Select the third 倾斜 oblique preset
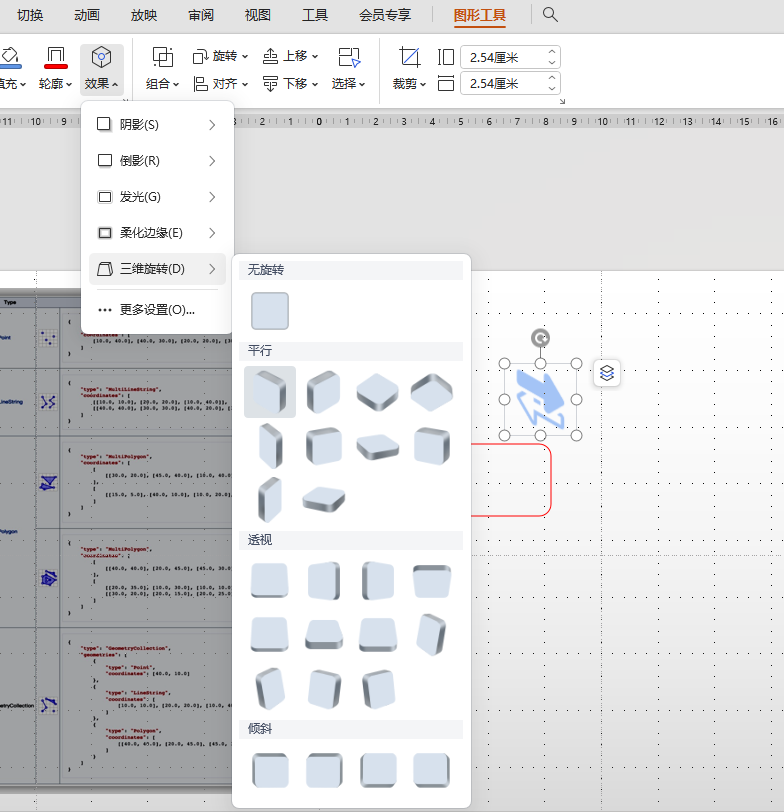This screenshot has height=812, width=784. [378, 770]
